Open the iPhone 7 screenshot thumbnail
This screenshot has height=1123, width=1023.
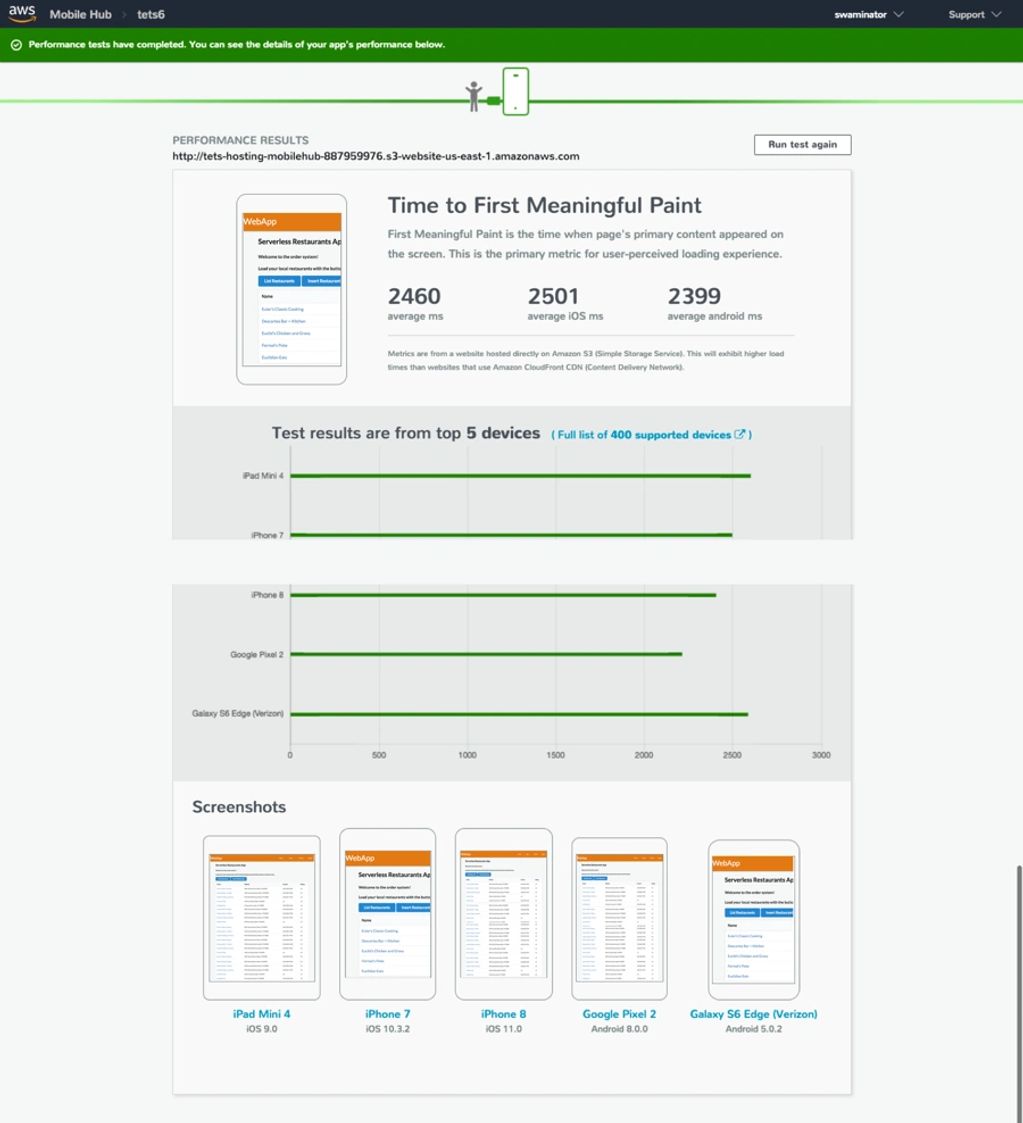click(x=388, y=913)
